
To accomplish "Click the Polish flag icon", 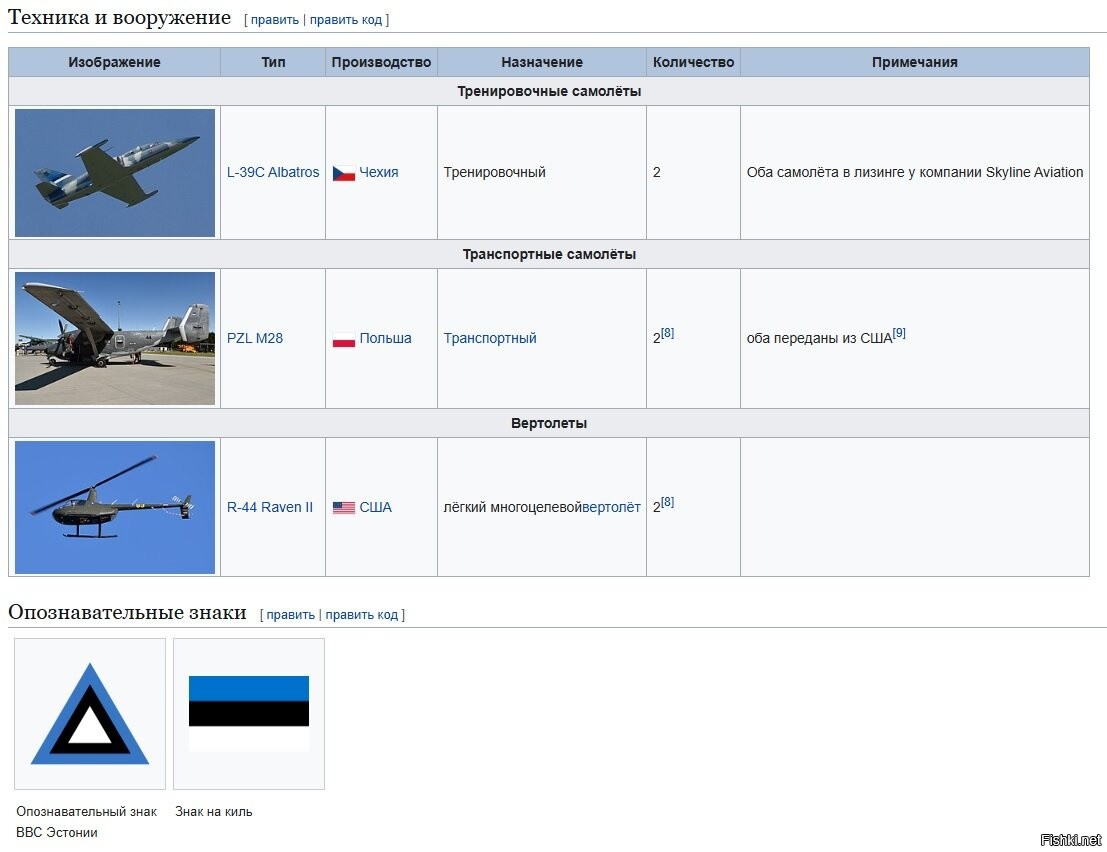I will click(344, 340).
